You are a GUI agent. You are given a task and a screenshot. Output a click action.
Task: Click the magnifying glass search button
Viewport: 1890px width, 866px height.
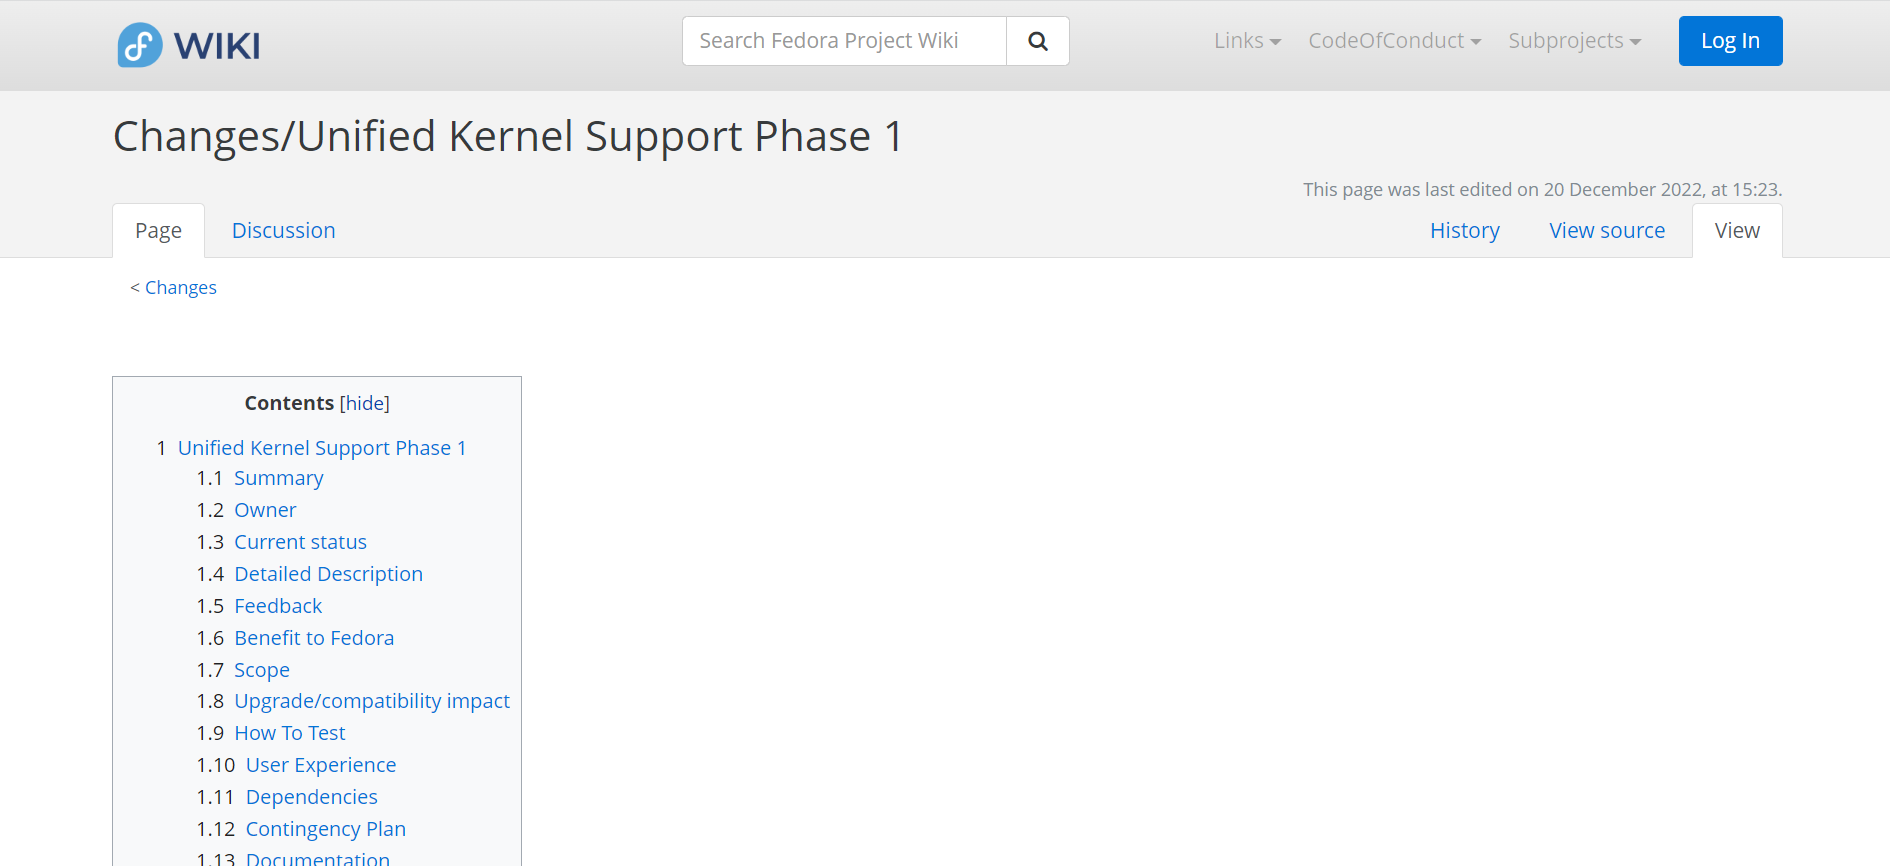tap(1038, 41)
